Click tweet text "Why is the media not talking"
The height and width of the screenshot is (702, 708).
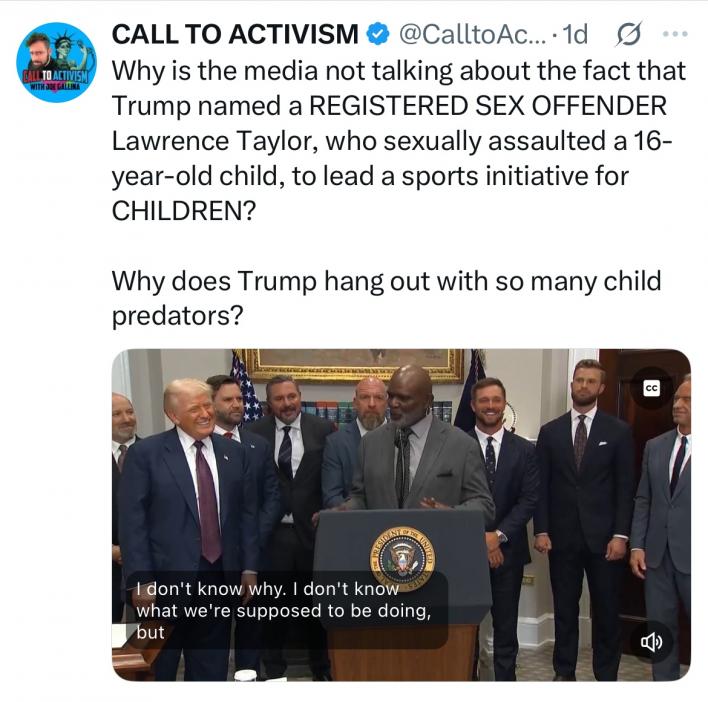click(282, 71)
